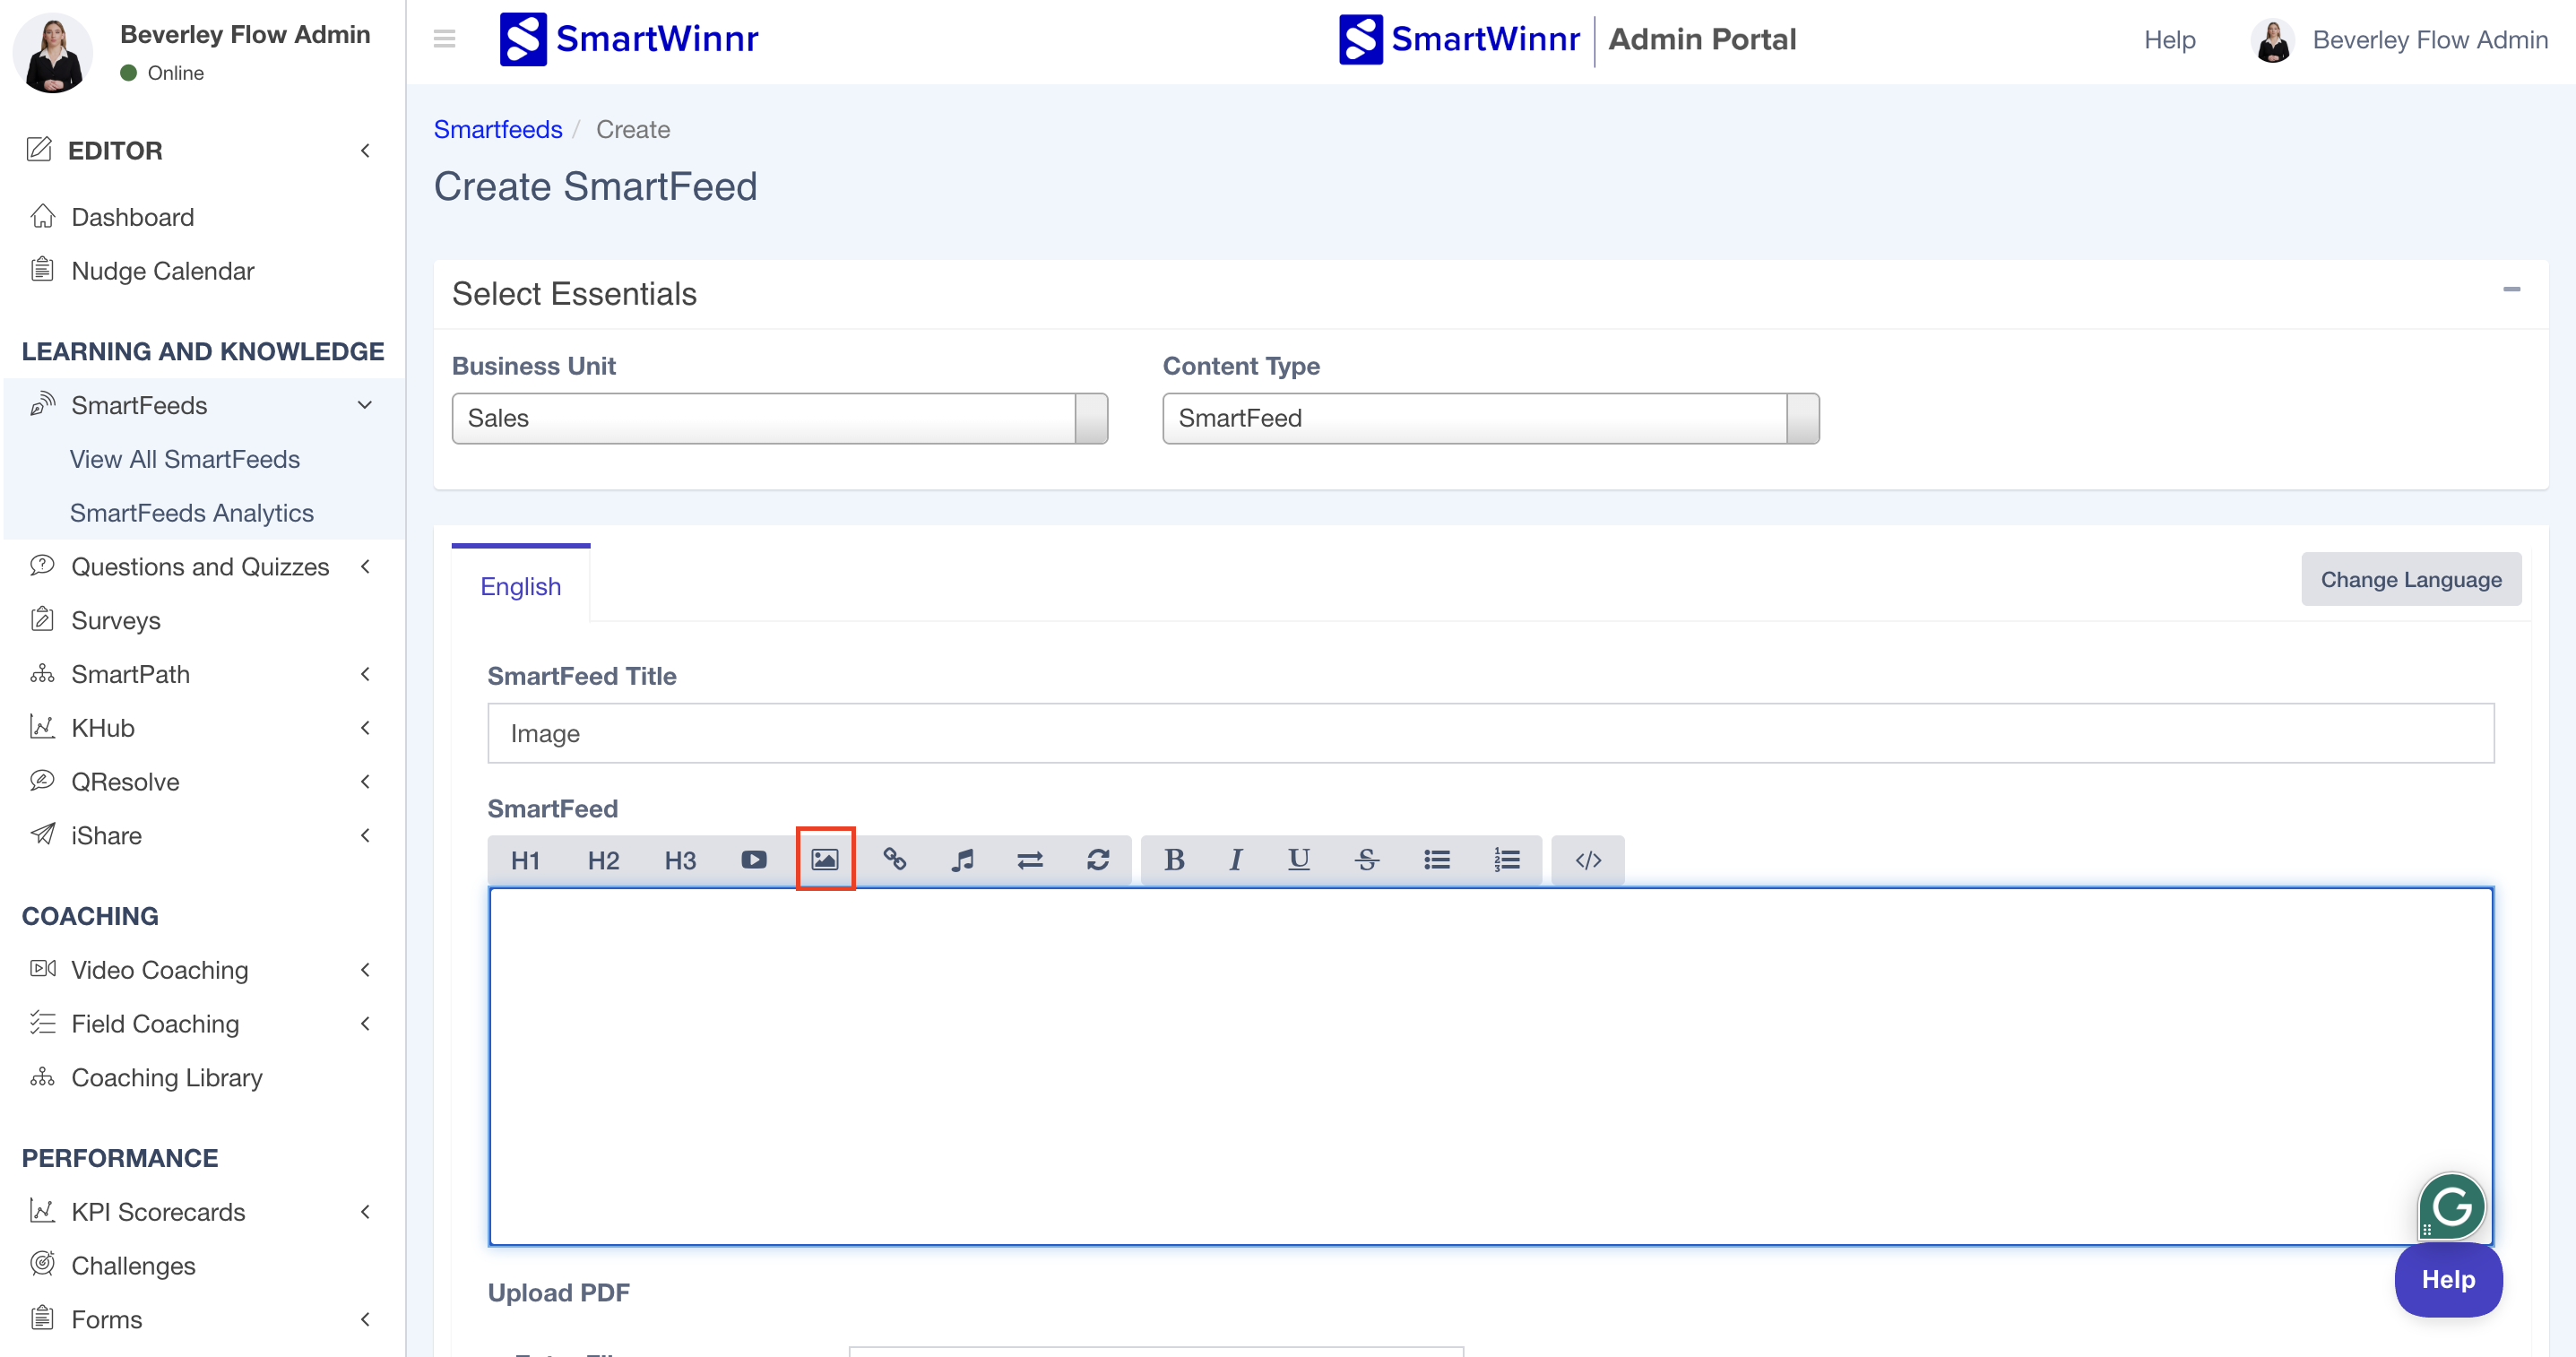Click the audio music note icon
This screenshot has width=2576, height=1357.
962,859
